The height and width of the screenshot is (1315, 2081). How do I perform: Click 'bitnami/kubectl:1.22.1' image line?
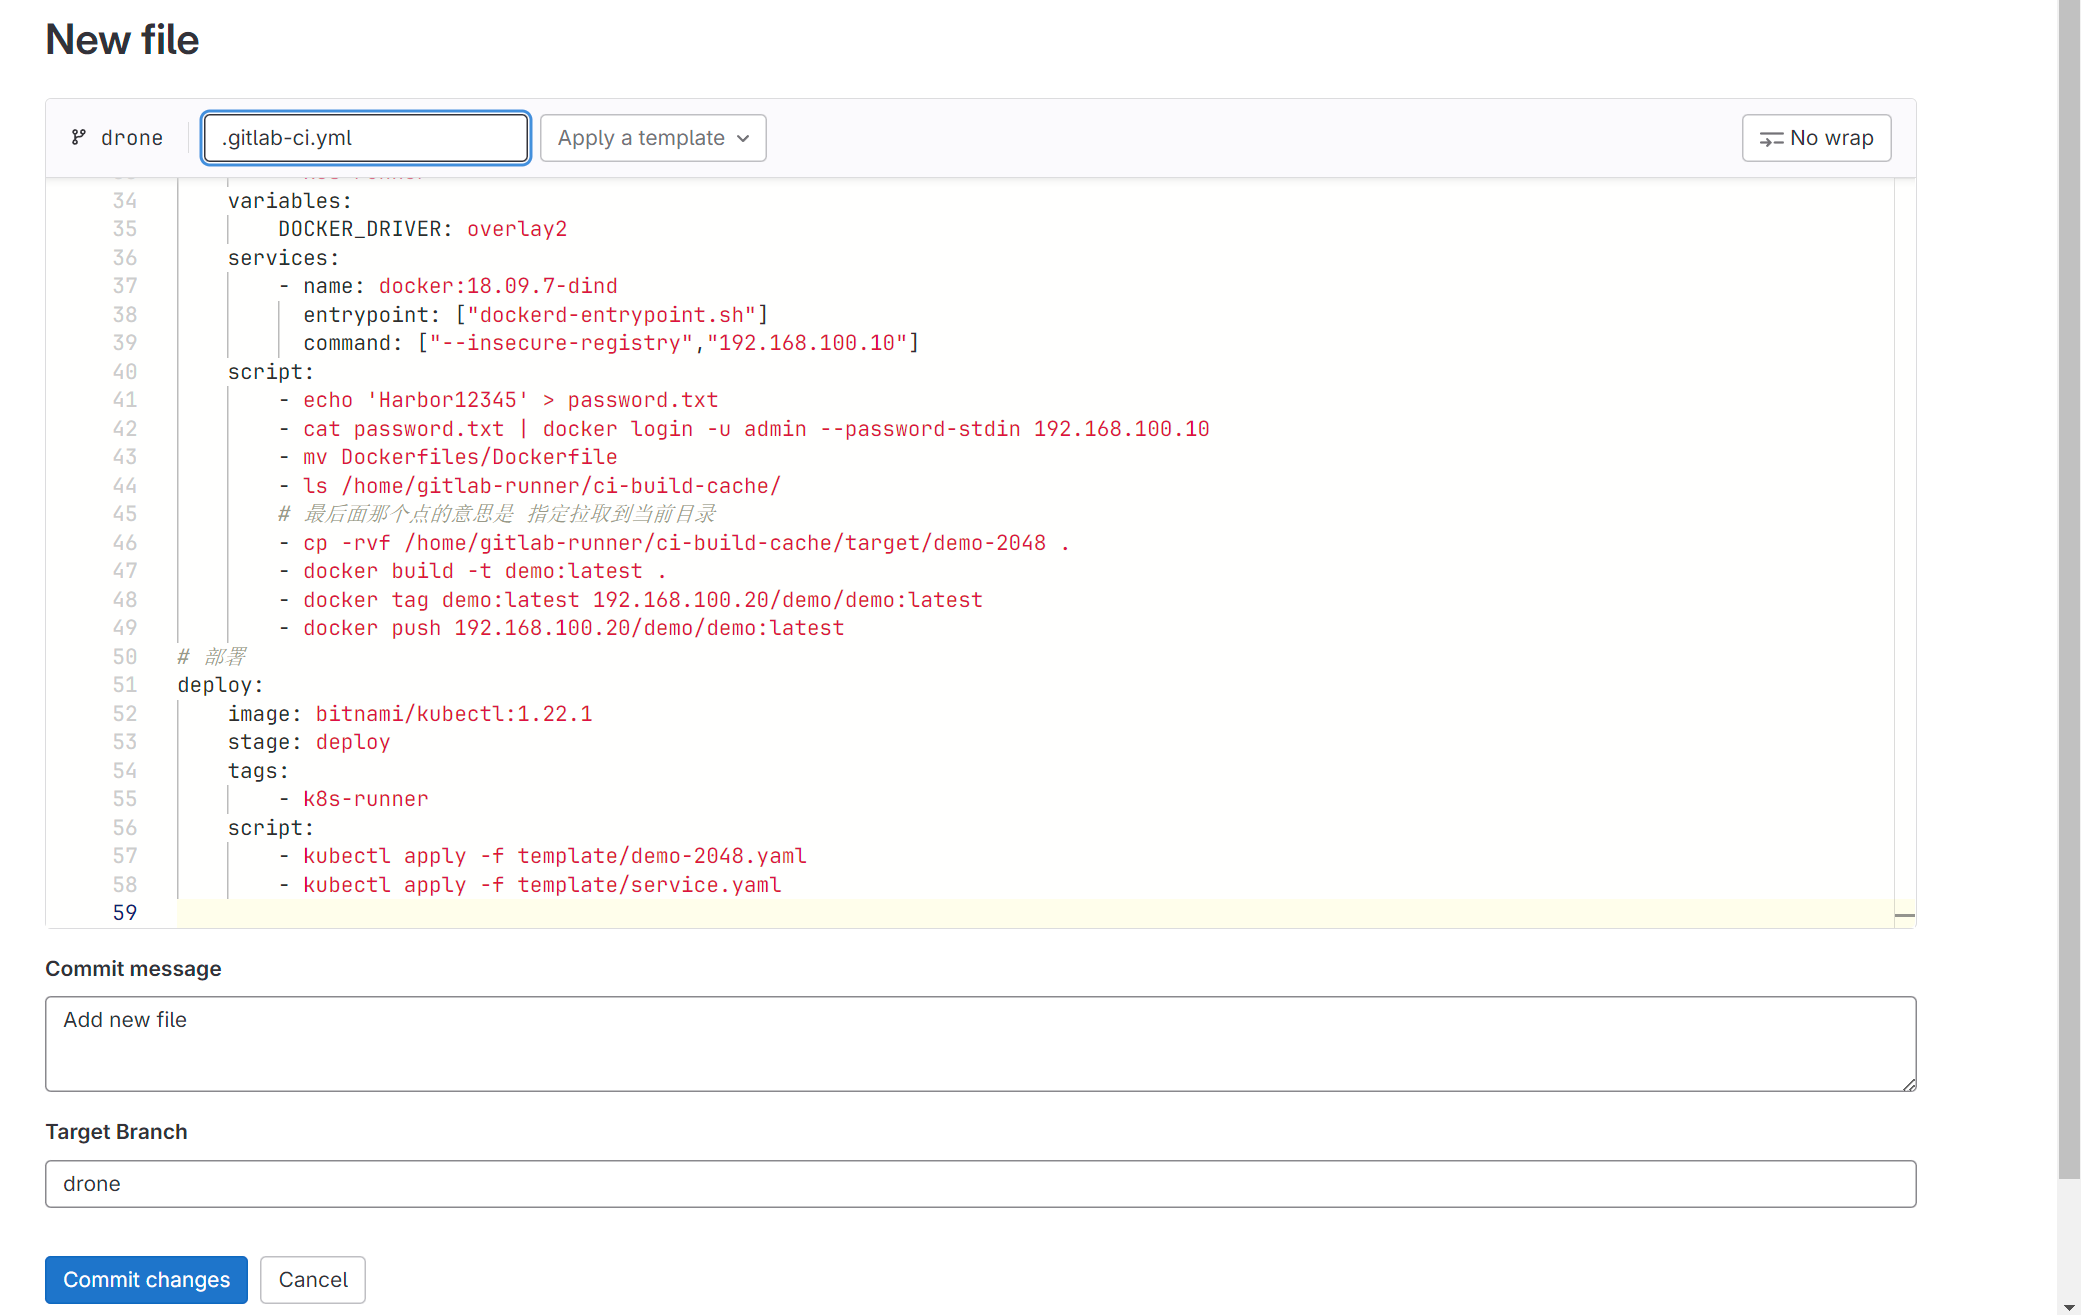click(x=410, y=714)
